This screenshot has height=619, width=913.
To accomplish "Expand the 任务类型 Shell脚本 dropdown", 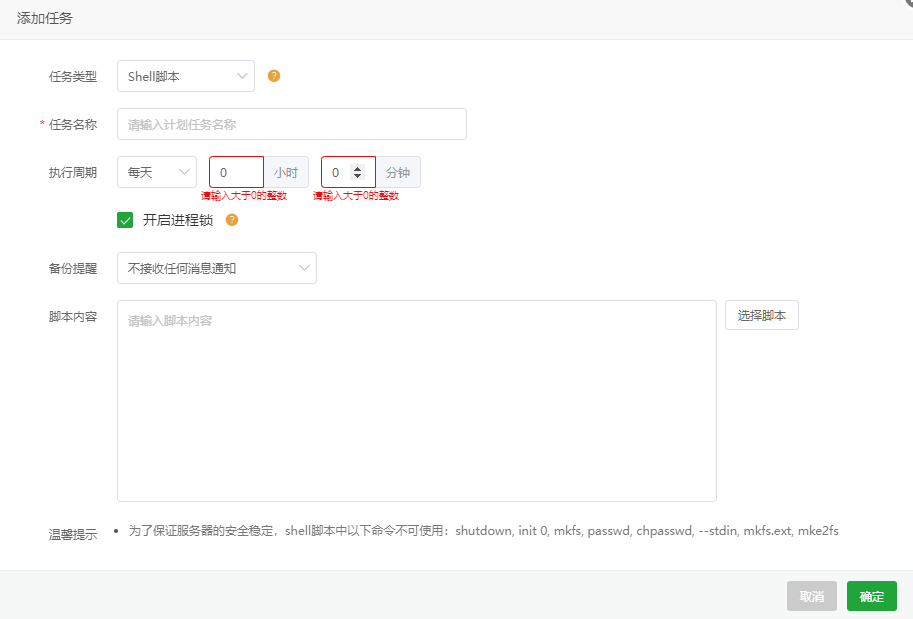I will click(x=186, y=76).
